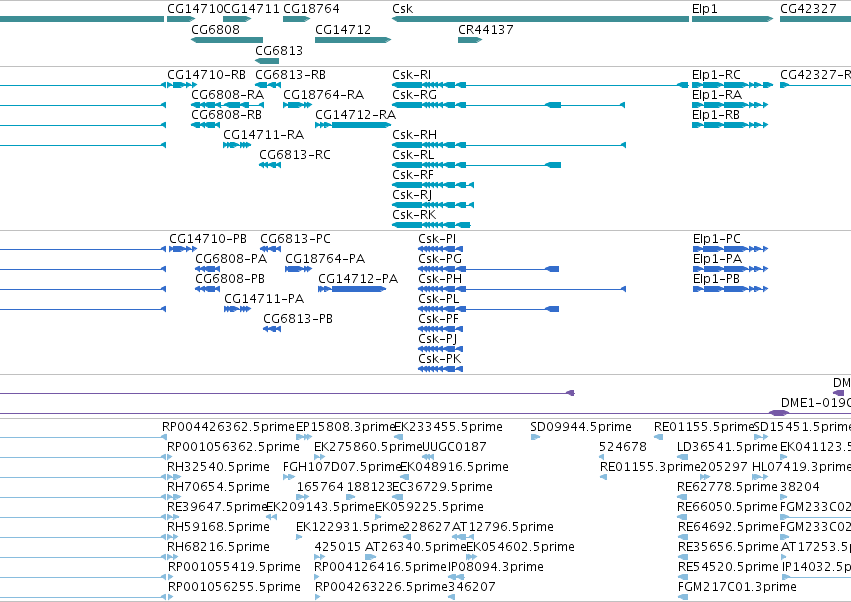851x602 pixels.
Task: Select transcript Csk-RI
Action: click(412, 75)
